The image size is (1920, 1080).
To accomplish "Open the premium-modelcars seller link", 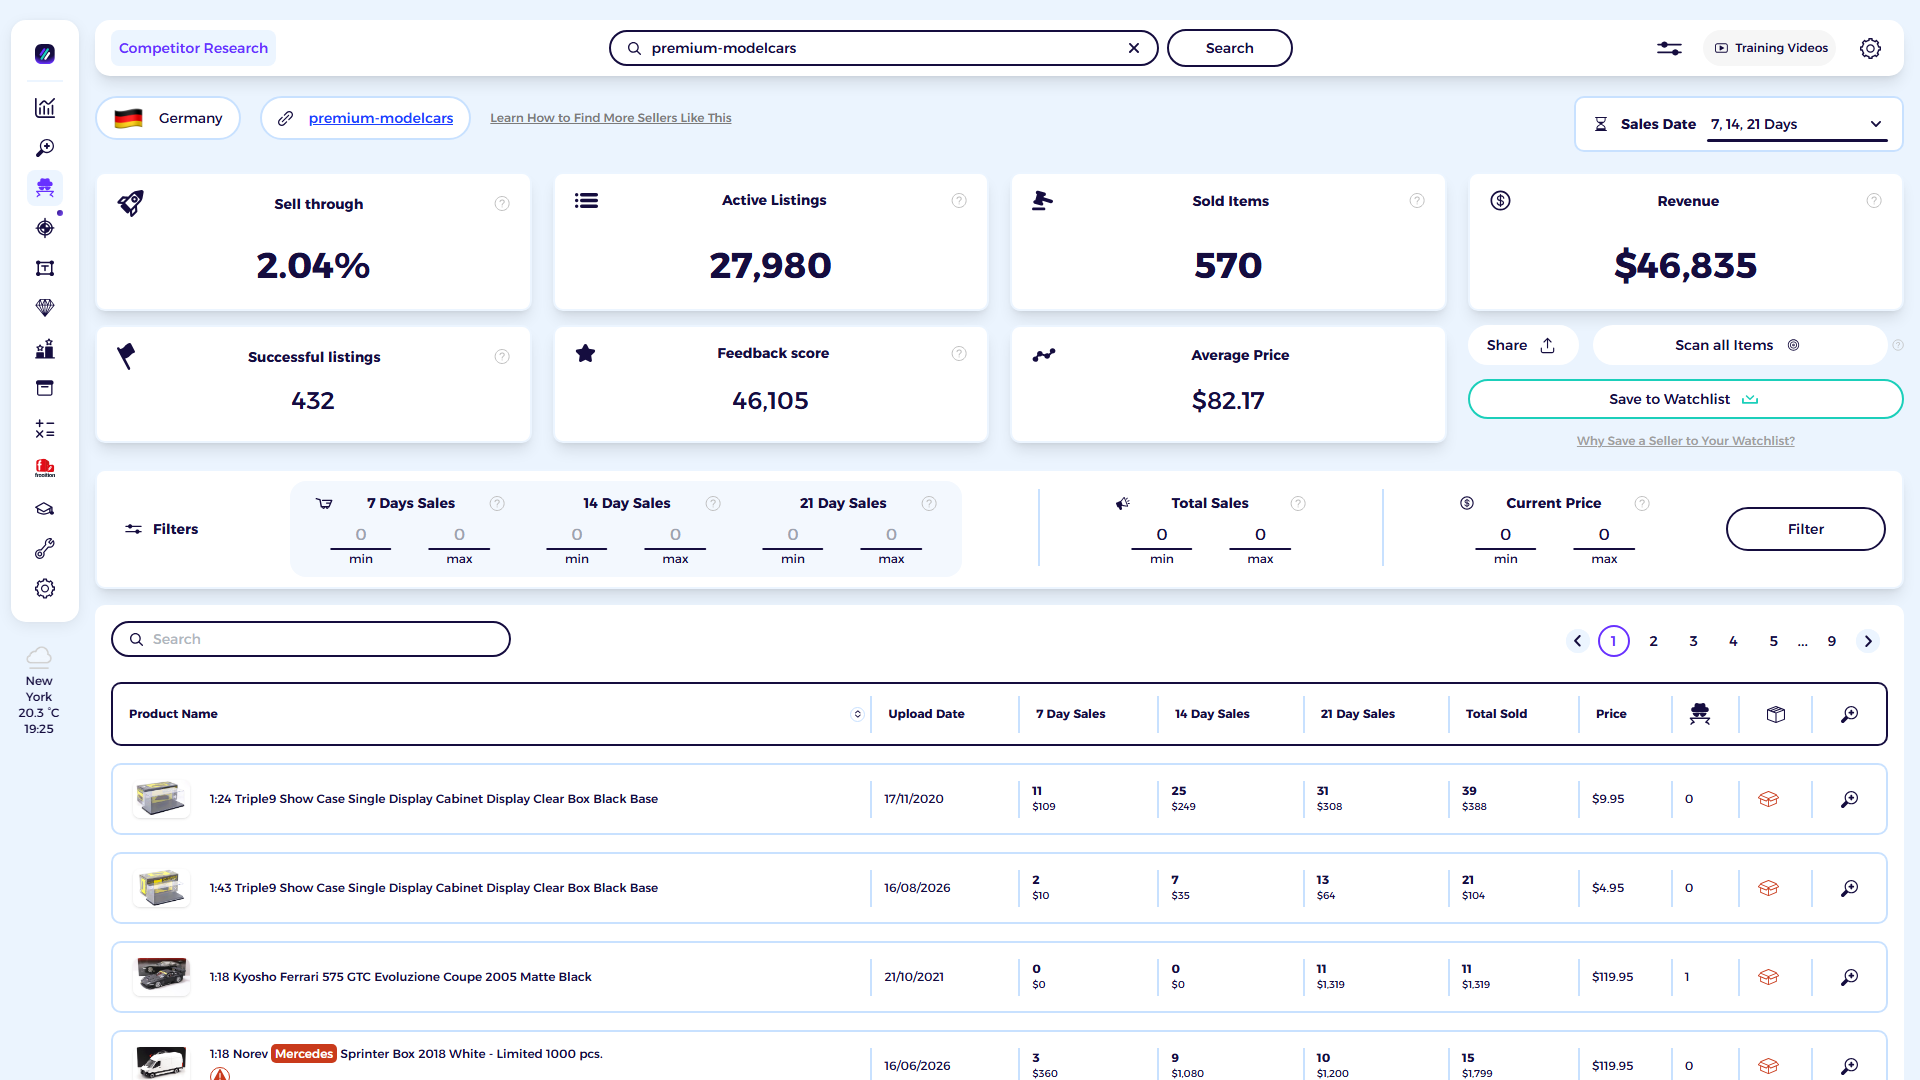I will click(x=381, y=118).
